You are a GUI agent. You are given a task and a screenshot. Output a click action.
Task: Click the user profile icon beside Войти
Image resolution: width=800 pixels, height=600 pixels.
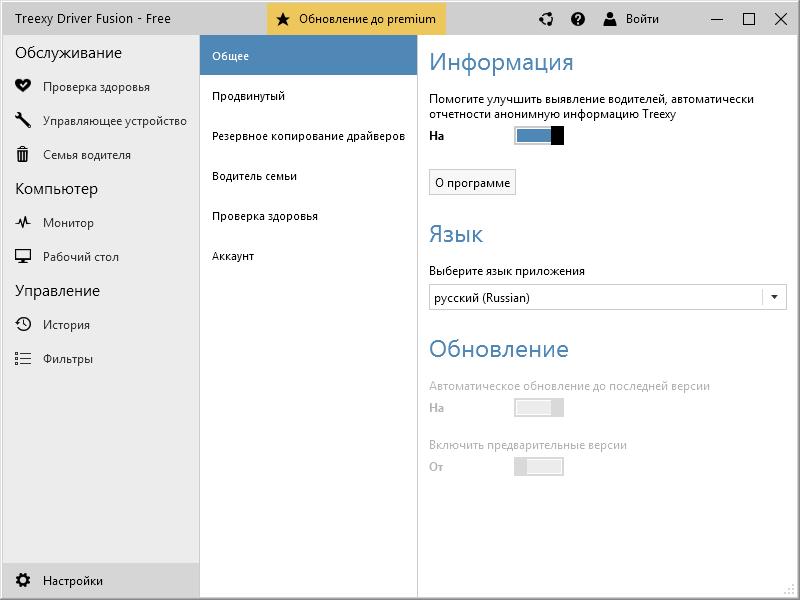(610, 19)
